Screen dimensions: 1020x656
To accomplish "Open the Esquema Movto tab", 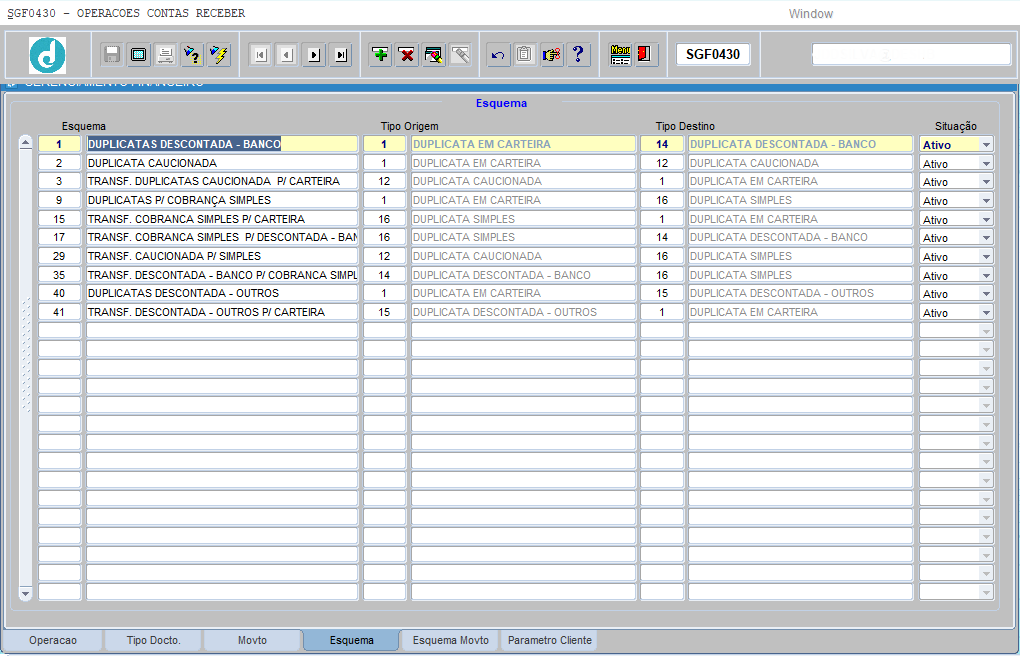I will (x=450, y=640).
